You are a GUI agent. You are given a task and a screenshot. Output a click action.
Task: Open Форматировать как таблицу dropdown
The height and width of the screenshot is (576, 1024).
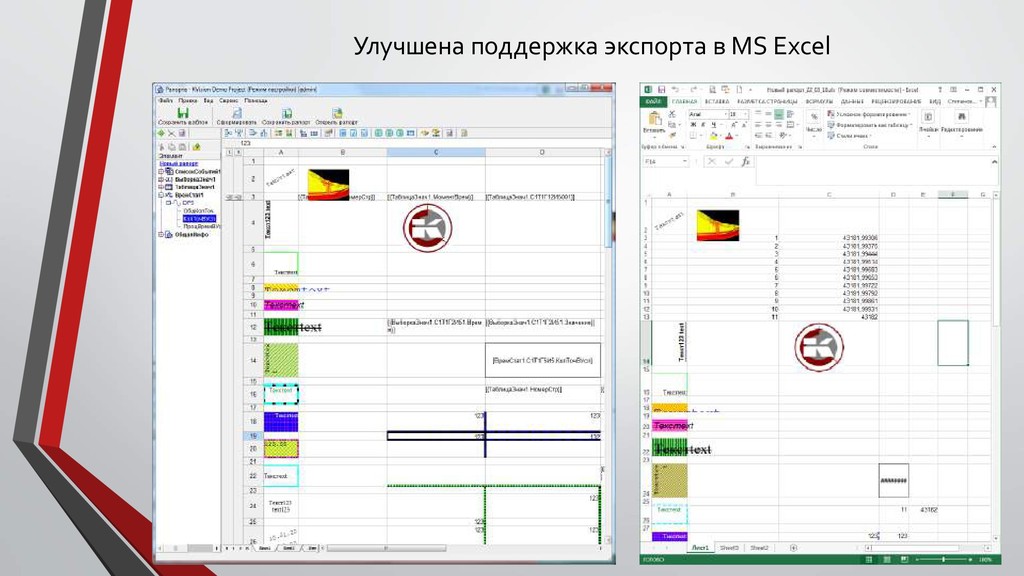click(869, 125)
